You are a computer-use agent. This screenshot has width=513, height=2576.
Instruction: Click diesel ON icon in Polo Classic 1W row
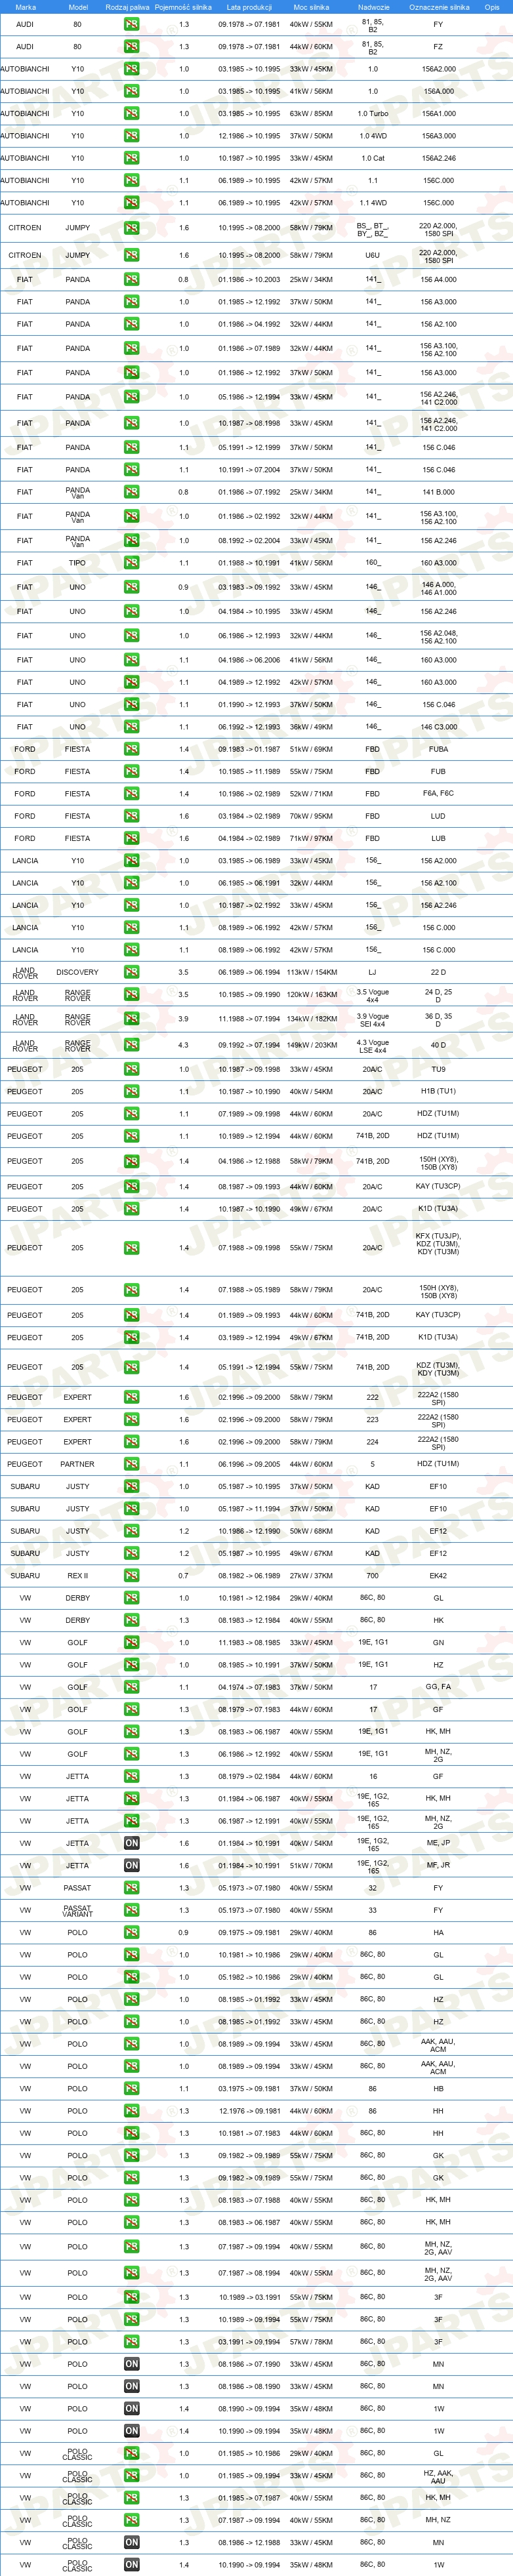point(131,2565)
